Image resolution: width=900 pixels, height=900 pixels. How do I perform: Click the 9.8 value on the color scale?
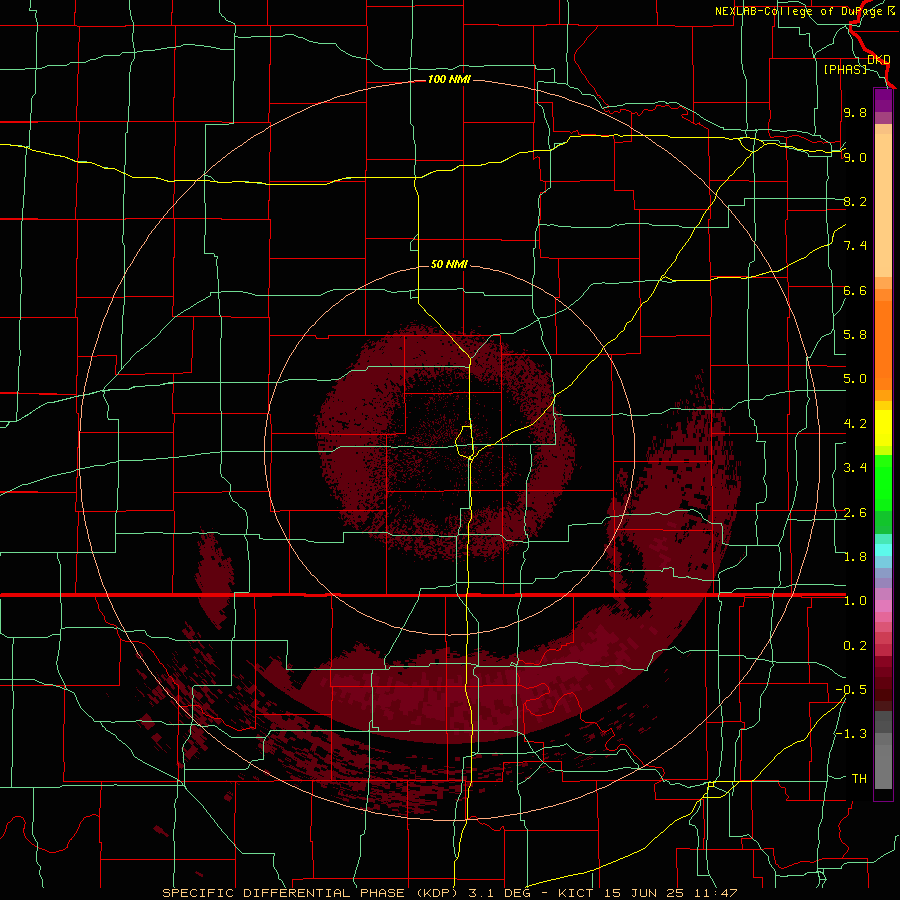pyautogui.click(x=855, y=112)
